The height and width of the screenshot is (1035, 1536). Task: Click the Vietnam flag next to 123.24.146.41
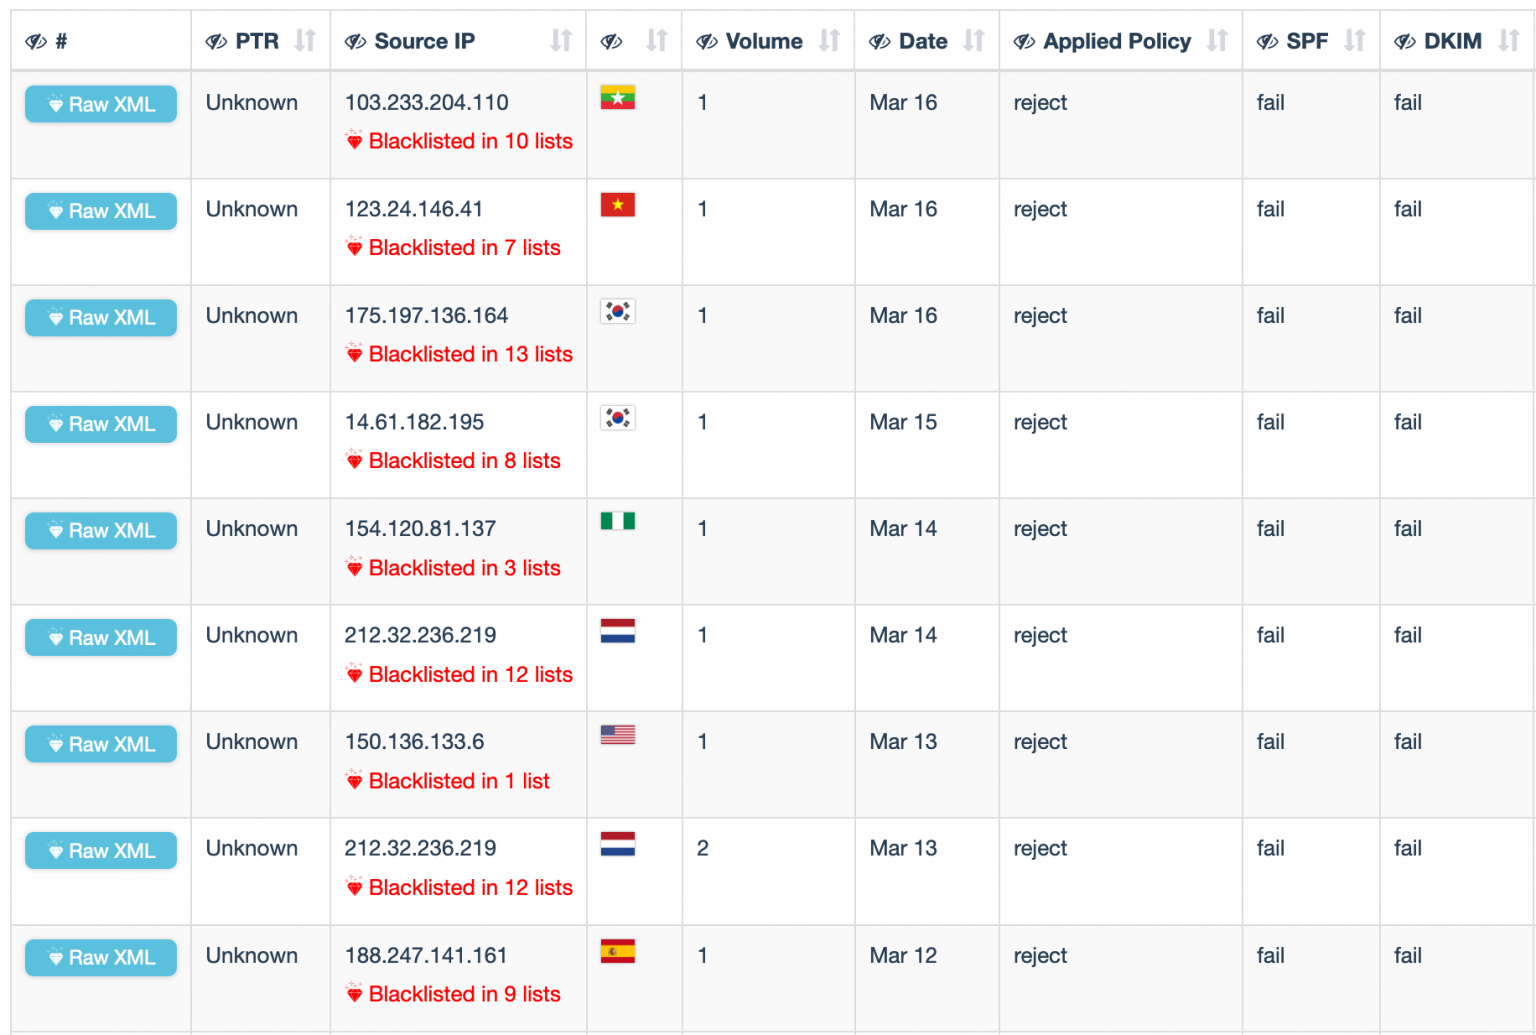(617, 205)
